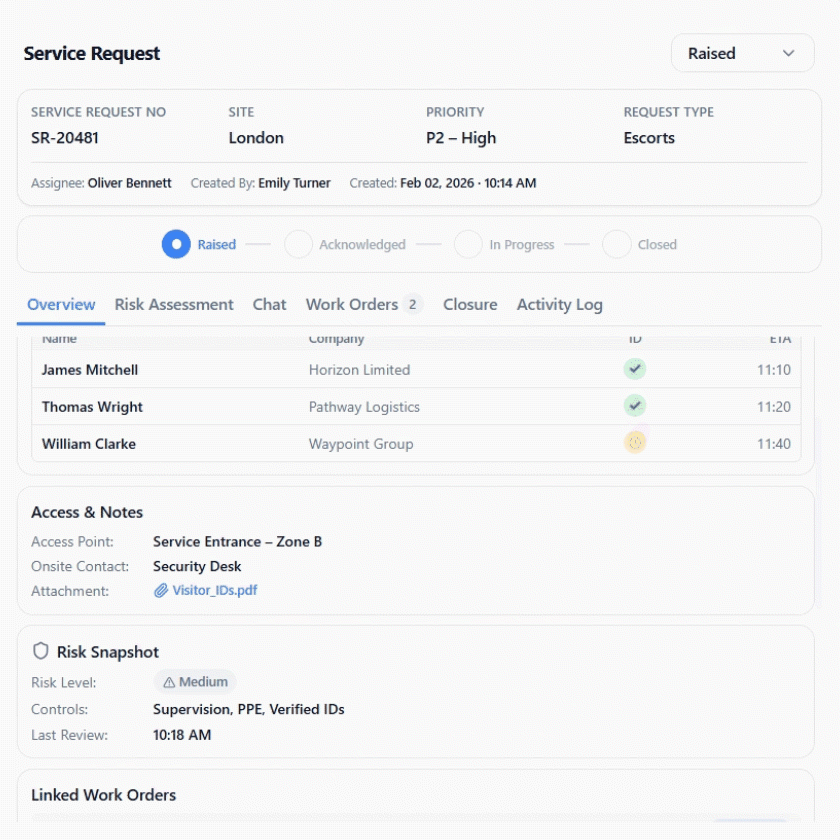Click the Medium risk warning triangle icon

[169, 682]
